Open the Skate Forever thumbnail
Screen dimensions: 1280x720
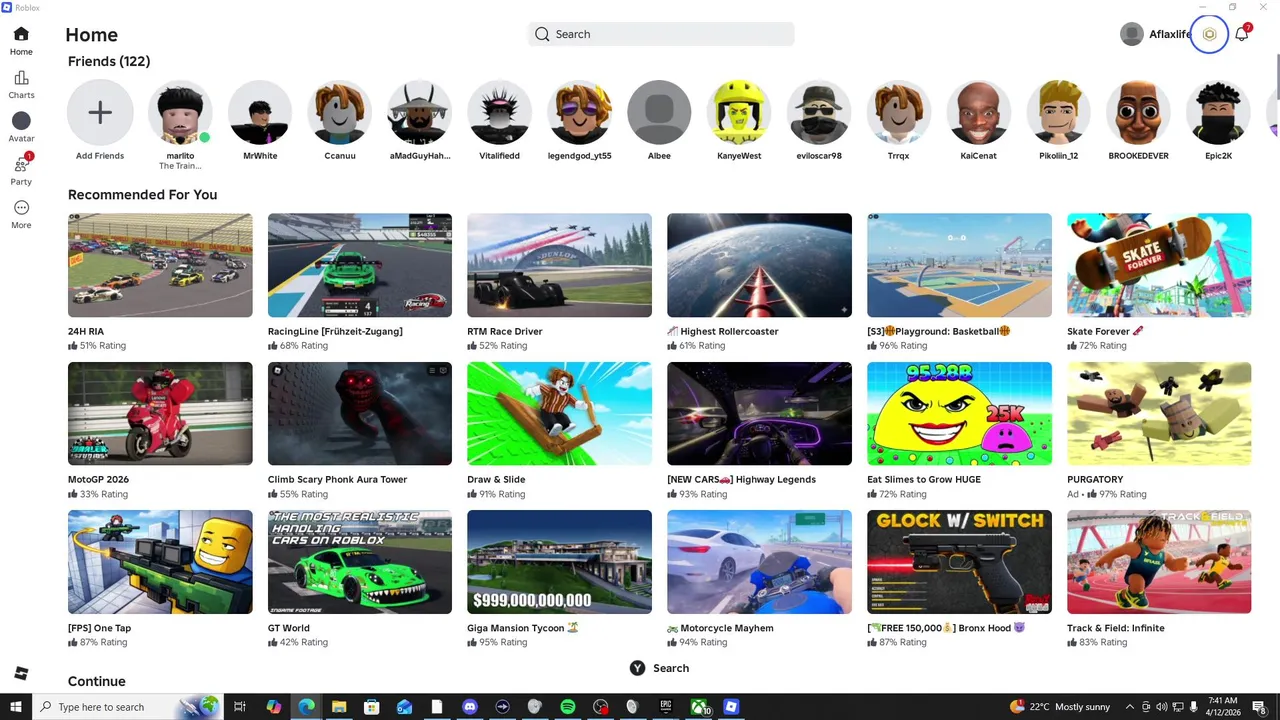tap(1159, 265)
